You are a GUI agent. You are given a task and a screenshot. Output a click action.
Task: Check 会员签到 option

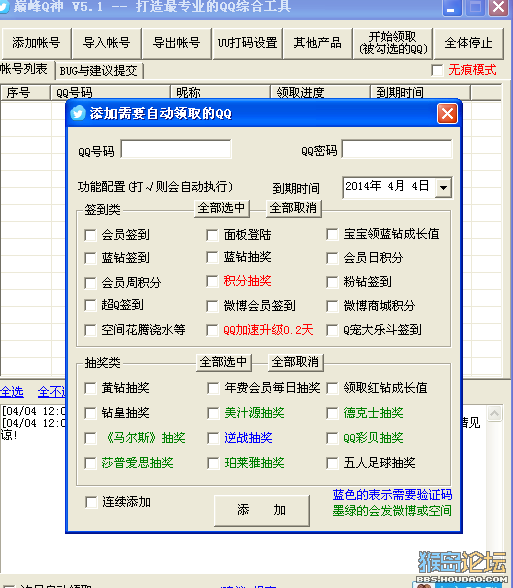tap(90, 235)
